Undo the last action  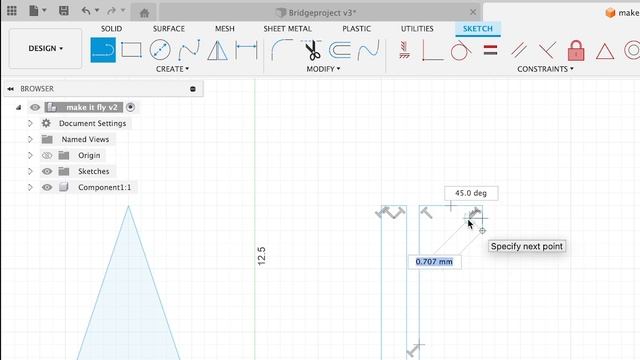(x=86, y=11)
